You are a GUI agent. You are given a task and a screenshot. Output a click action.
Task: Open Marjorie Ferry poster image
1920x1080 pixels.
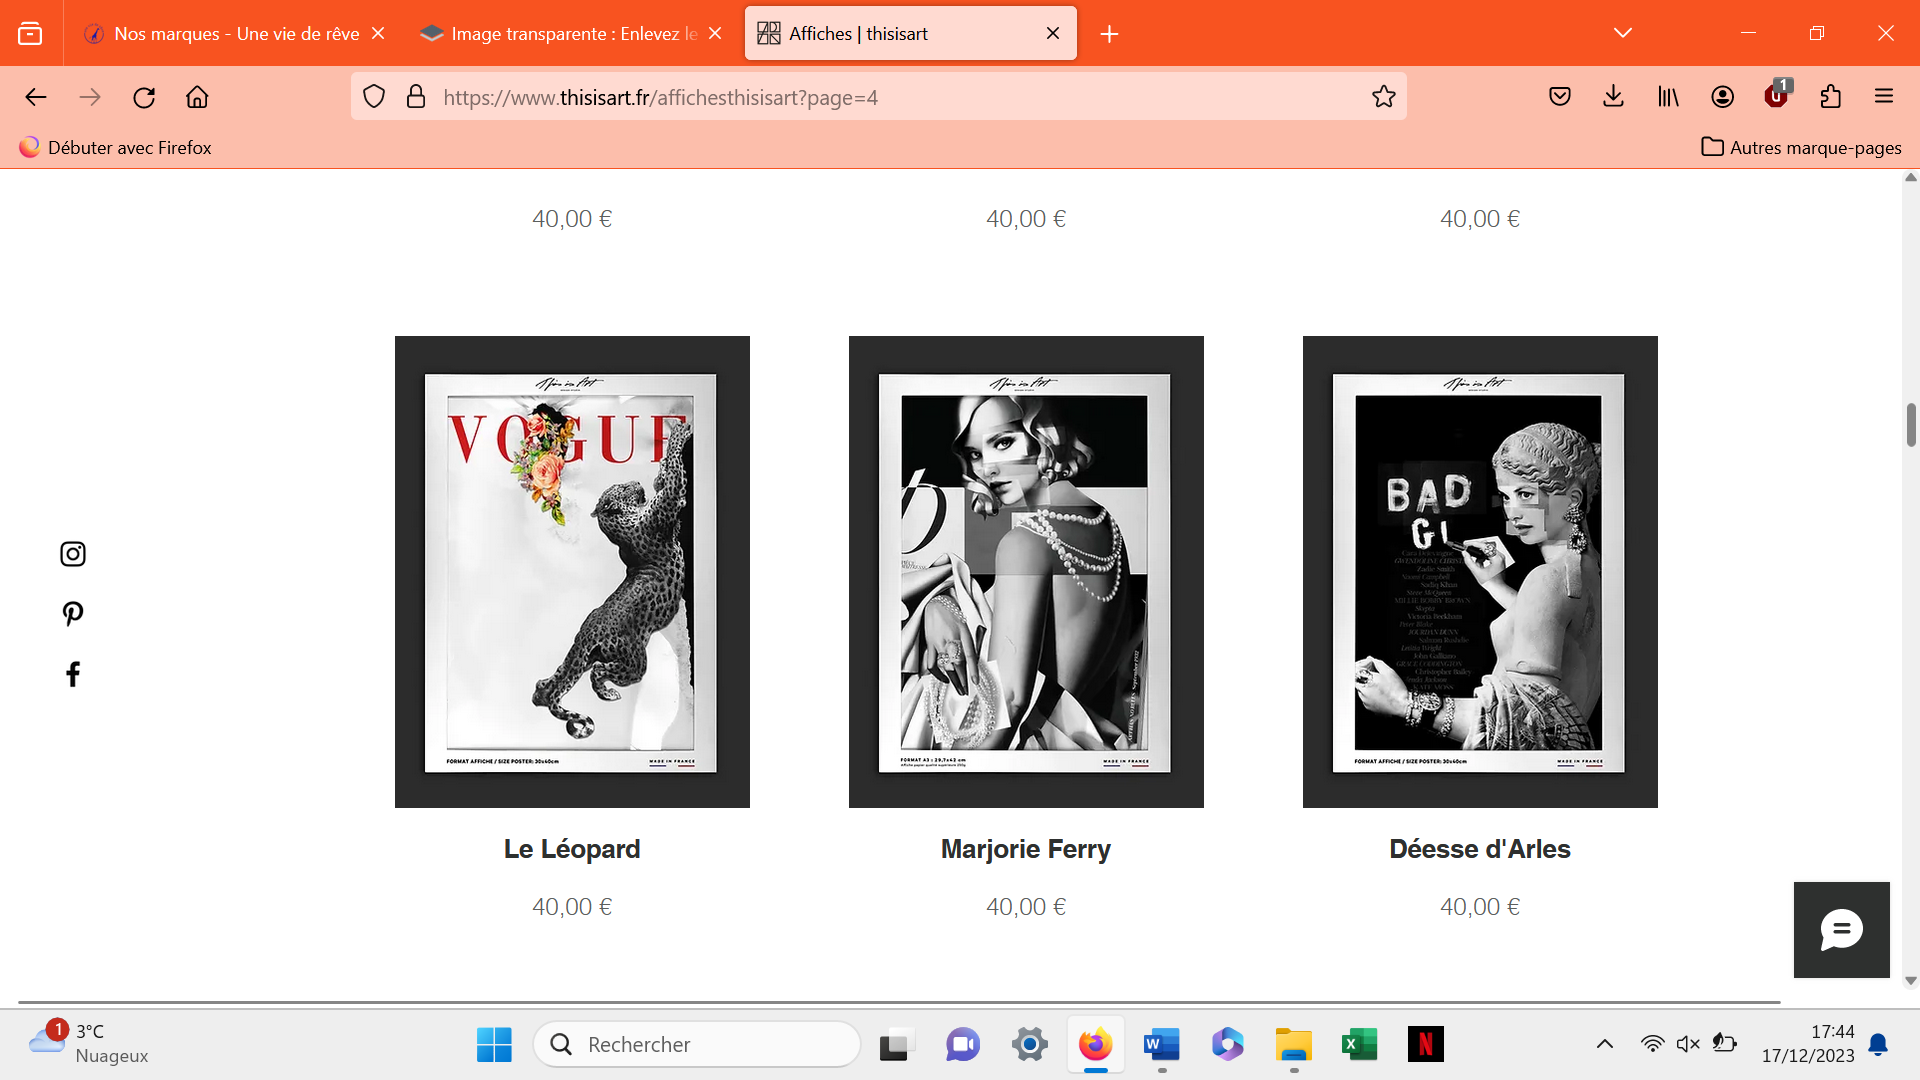pyautogui.click(x=1026, y=572)
